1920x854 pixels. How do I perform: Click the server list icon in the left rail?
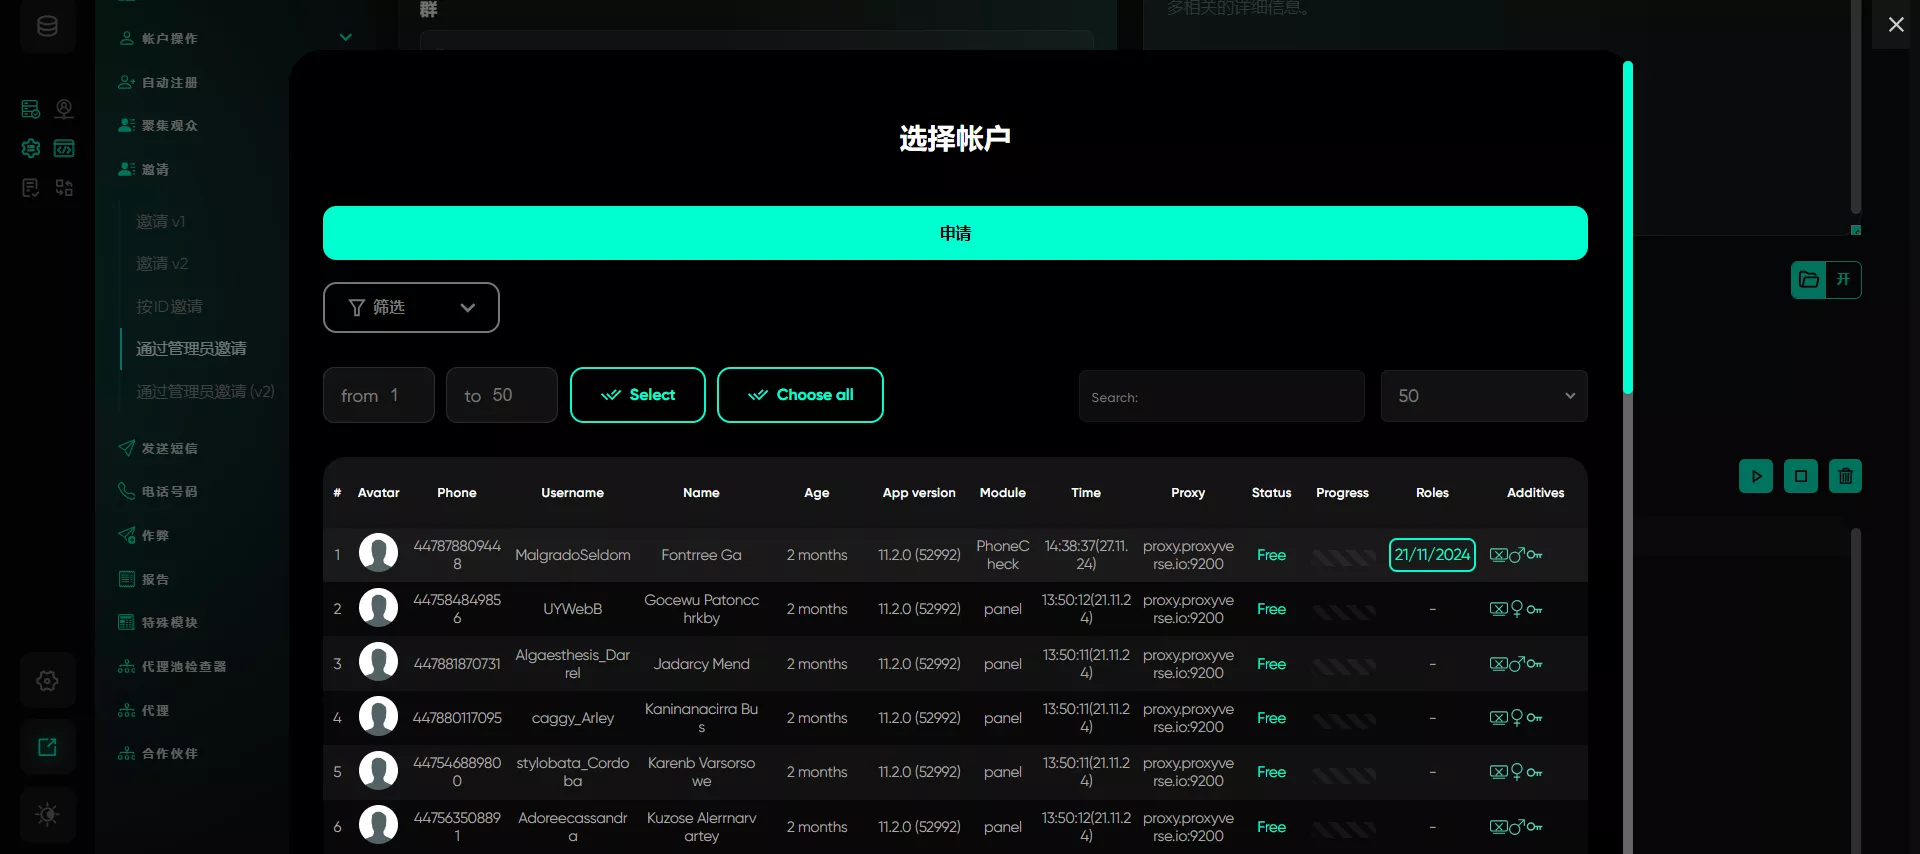[31, 108]
